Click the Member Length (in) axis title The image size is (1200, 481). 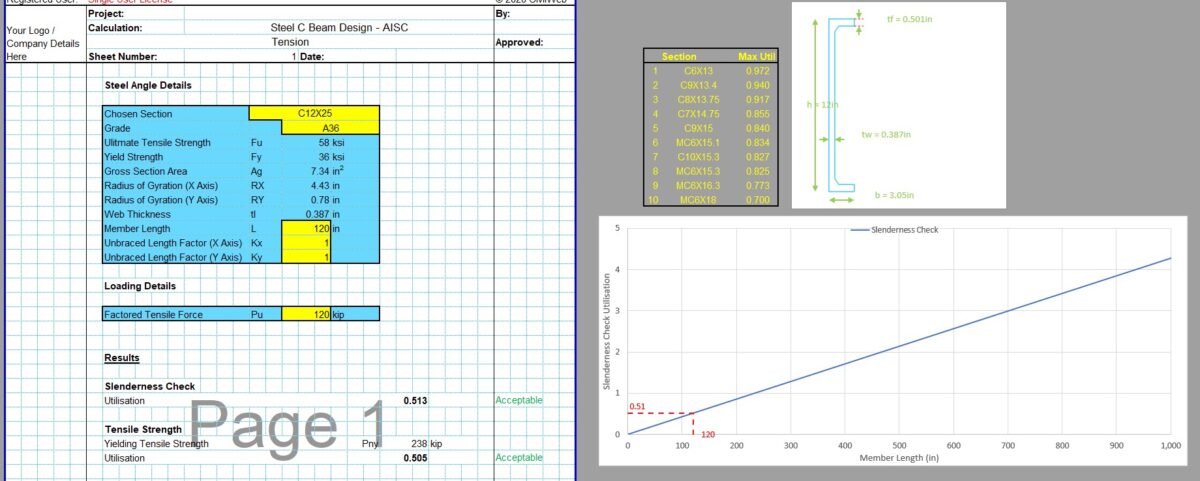click(x=897, y=457)
